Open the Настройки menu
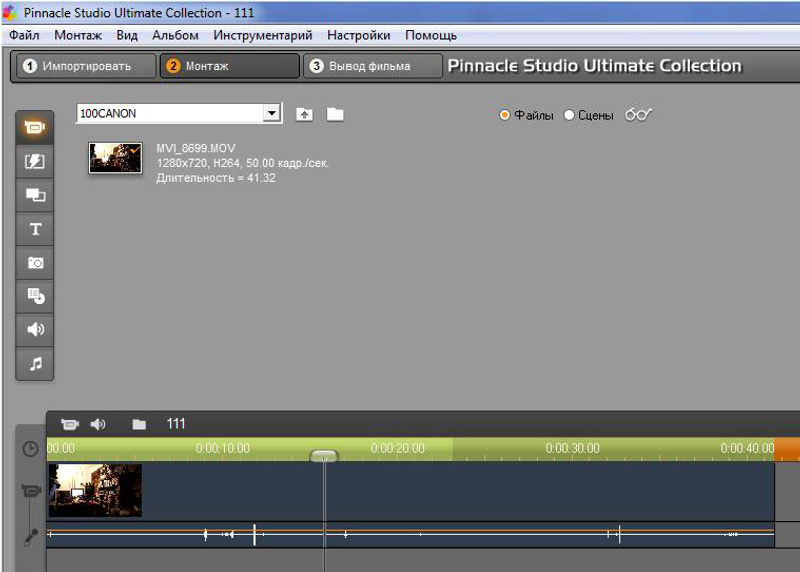The height and width of the screenshot is (572, 800). (359, 35)
